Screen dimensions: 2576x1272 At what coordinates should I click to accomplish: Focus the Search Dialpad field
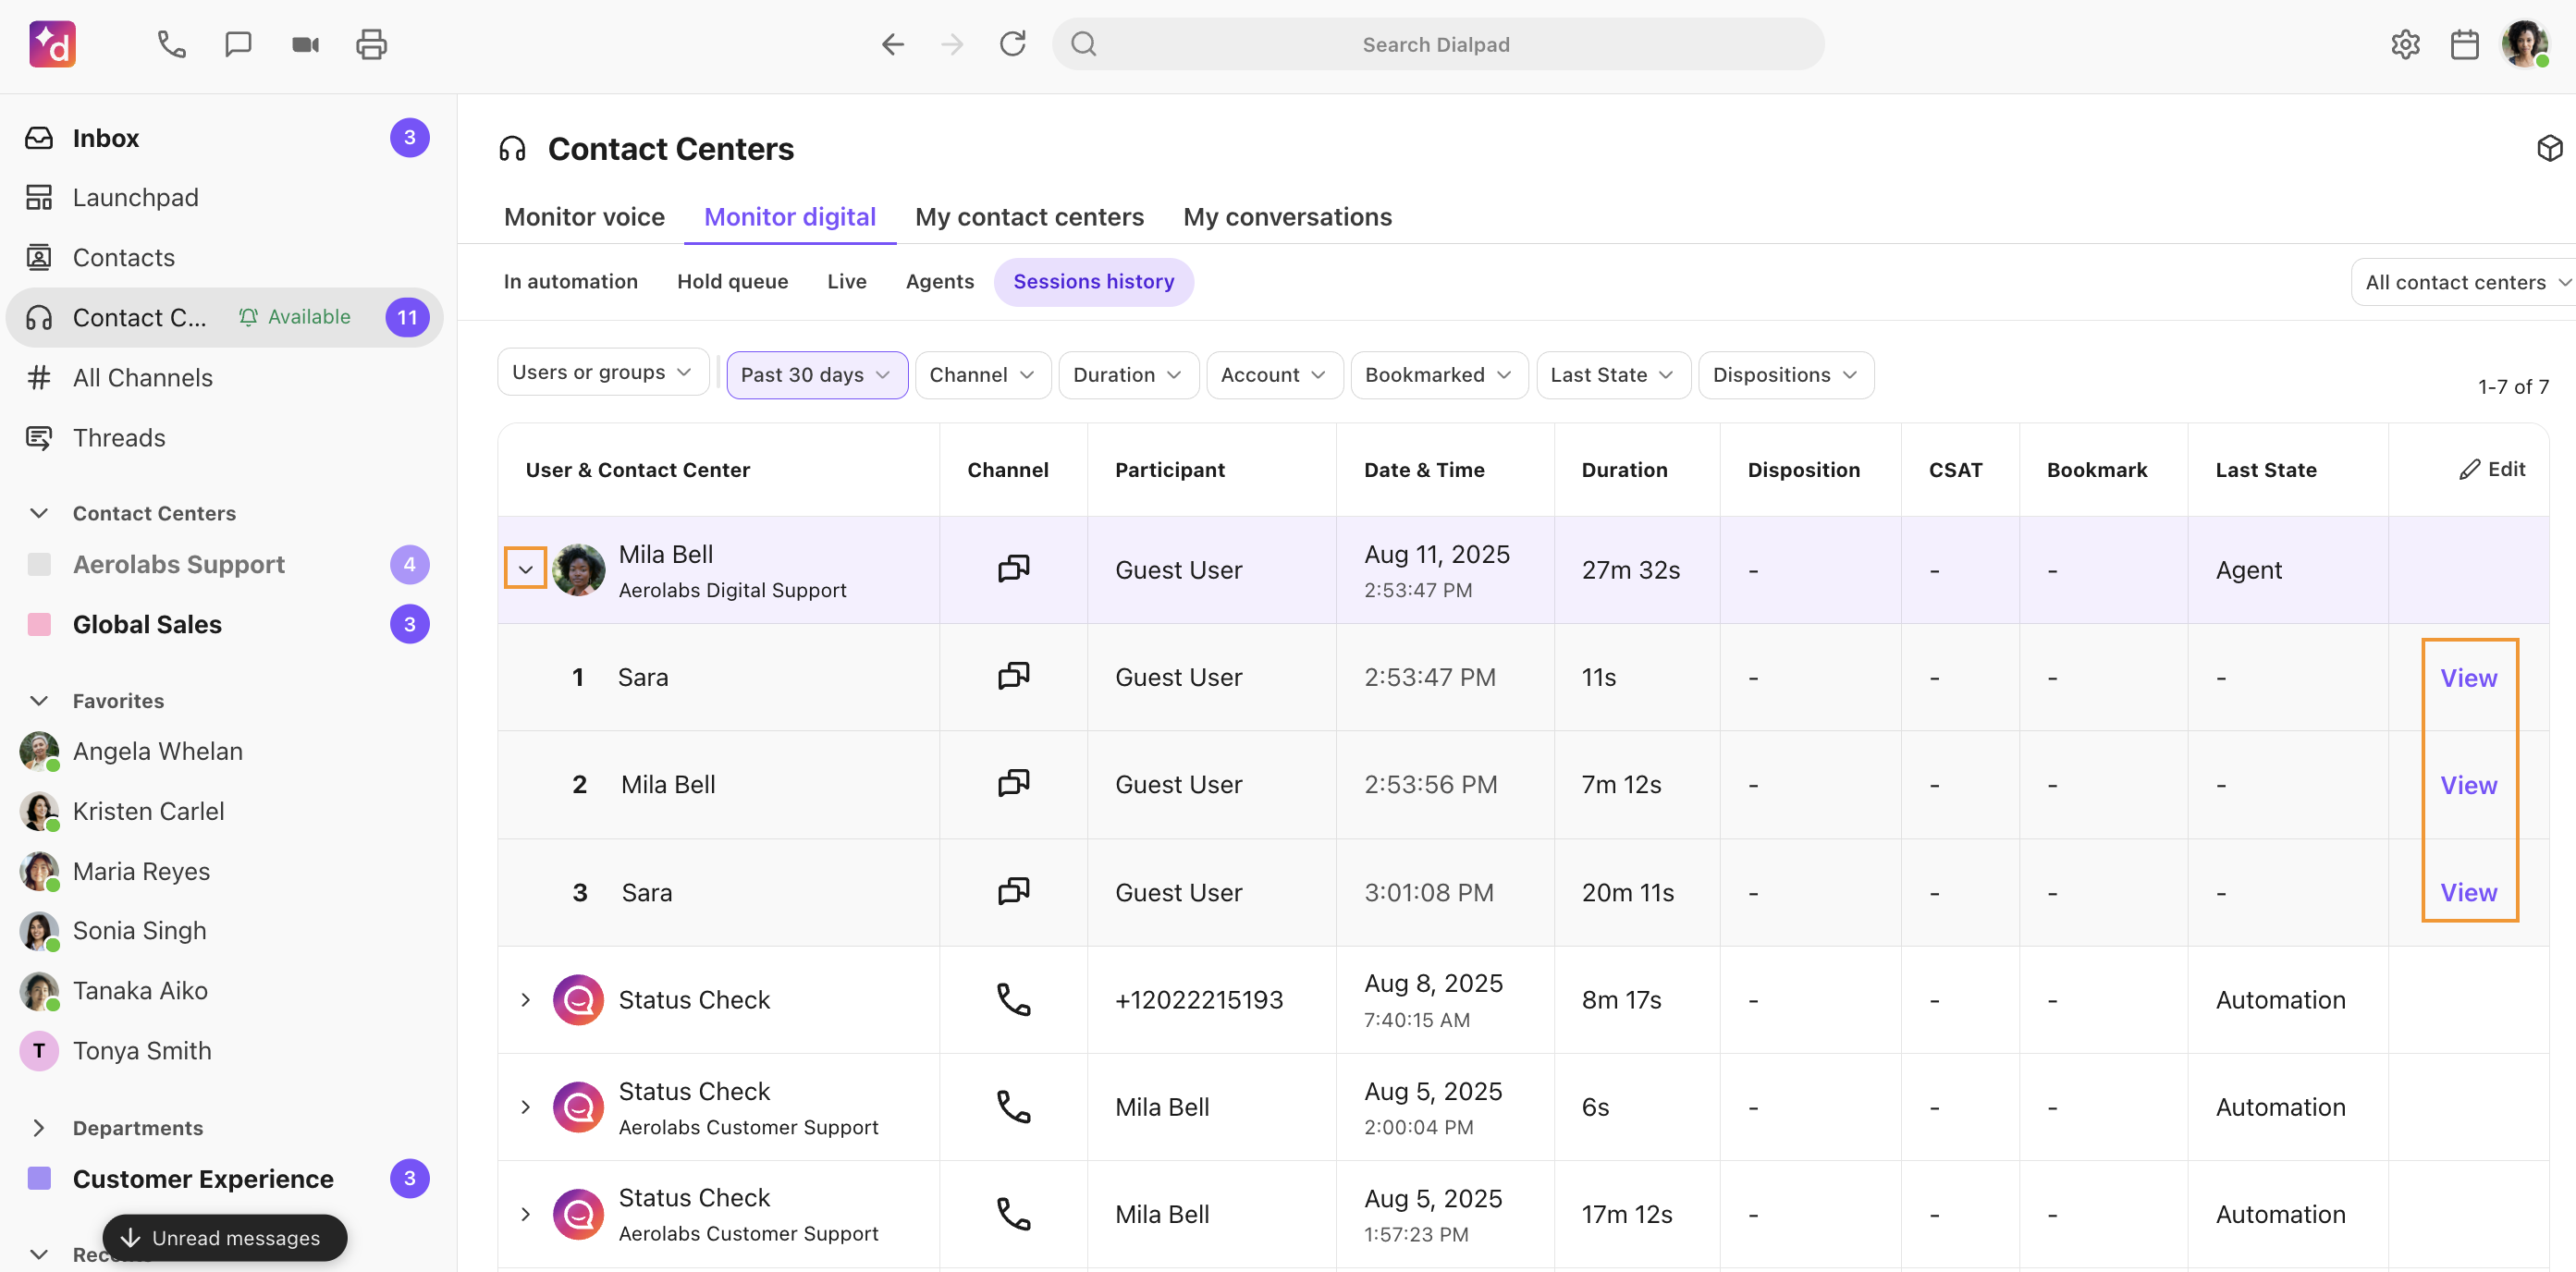[x=1438, y=44]
